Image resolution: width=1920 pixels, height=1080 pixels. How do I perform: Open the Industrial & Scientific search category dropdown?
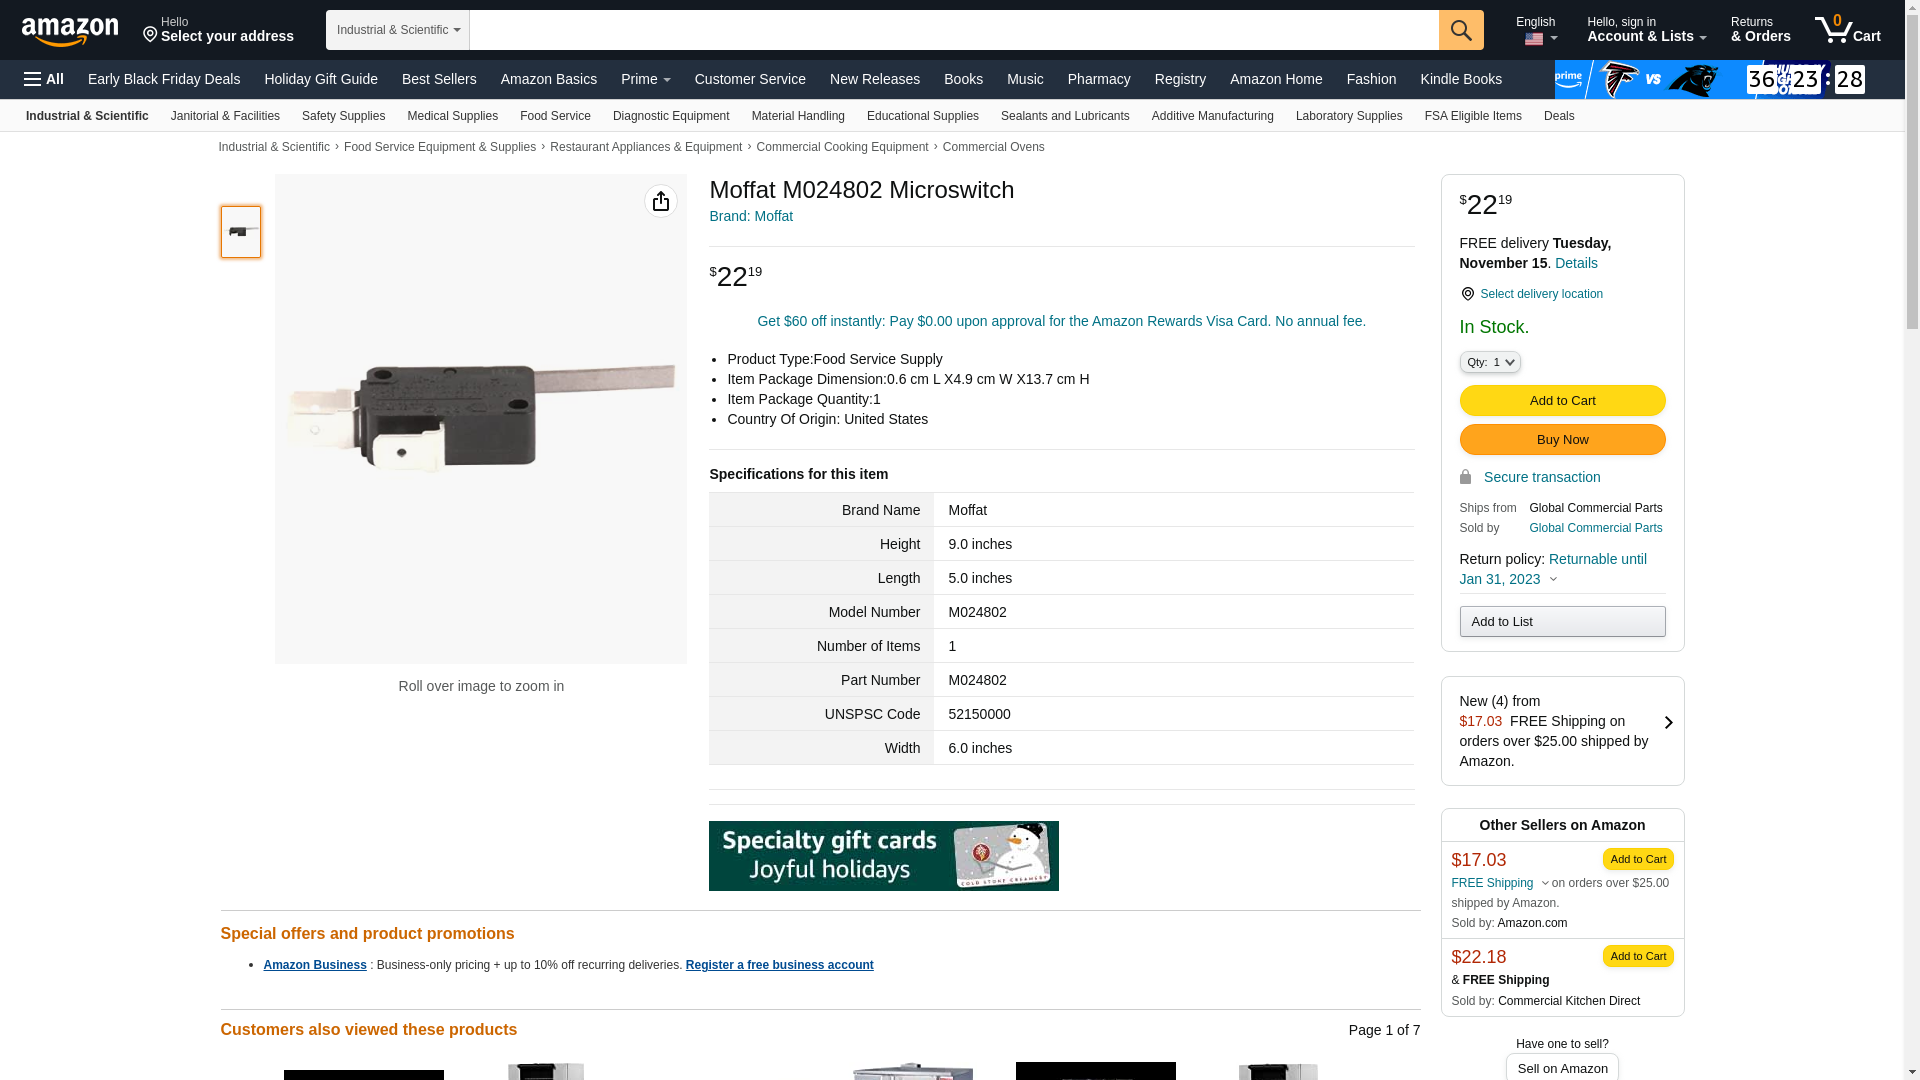click(398, 30)
